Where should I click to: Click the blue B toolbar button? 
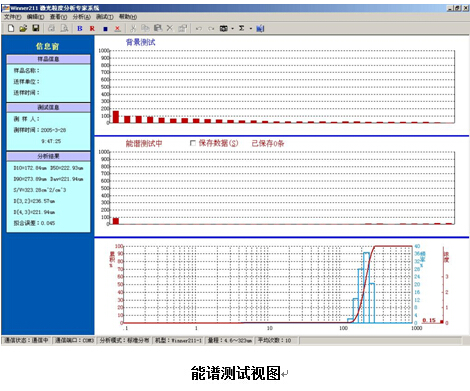pos(80,29)
